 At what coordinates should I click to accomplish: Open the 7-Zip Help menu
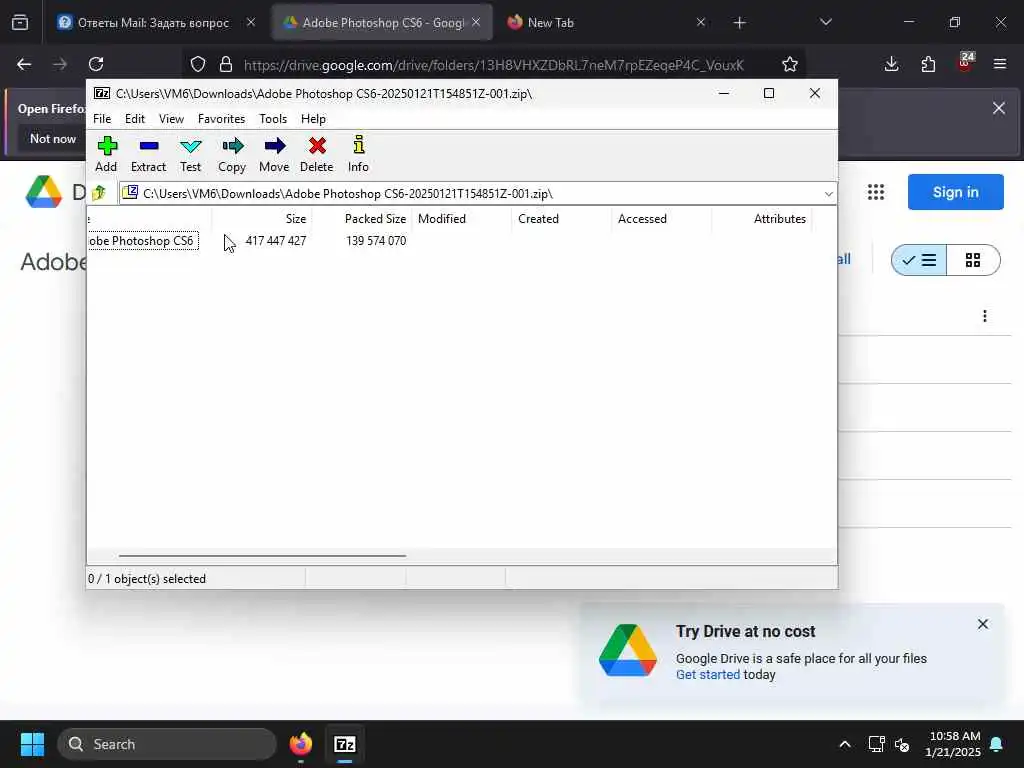313,119
